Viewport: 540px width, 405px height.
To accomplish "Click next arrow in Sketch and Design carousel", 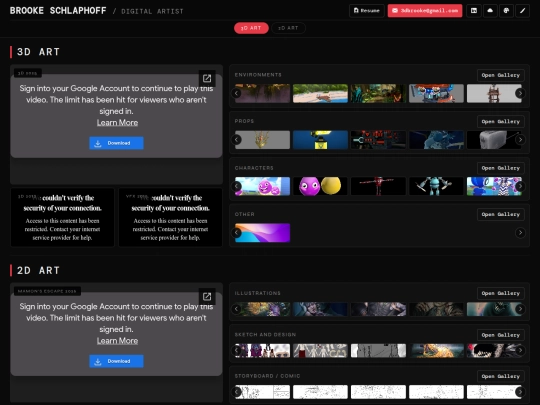I will (520, 351).
